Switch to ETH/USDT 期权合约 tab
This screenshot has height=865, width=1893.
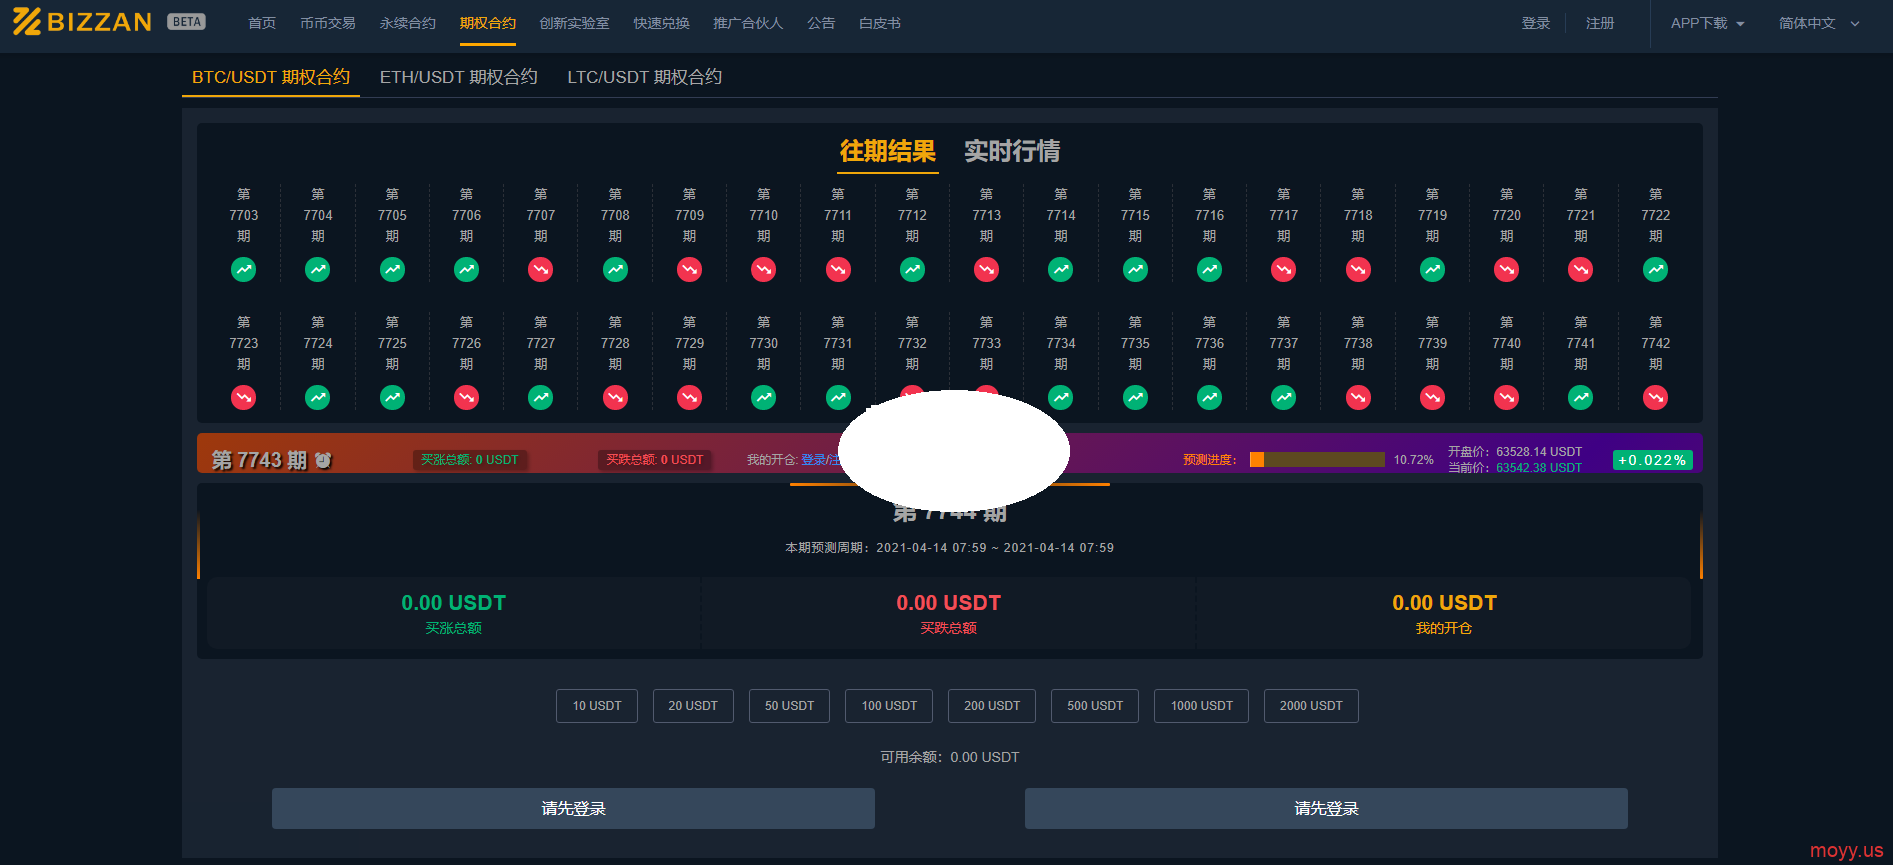click(458, 77)
